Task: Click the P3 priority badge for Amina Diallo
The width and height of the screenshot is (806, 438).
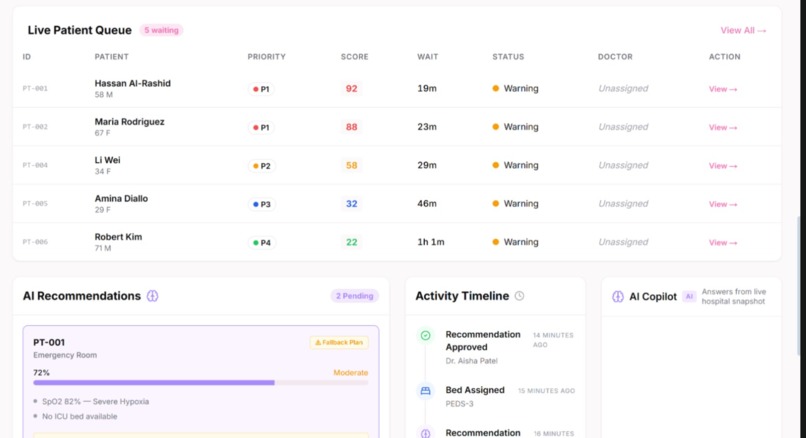Action: point(262,204)
